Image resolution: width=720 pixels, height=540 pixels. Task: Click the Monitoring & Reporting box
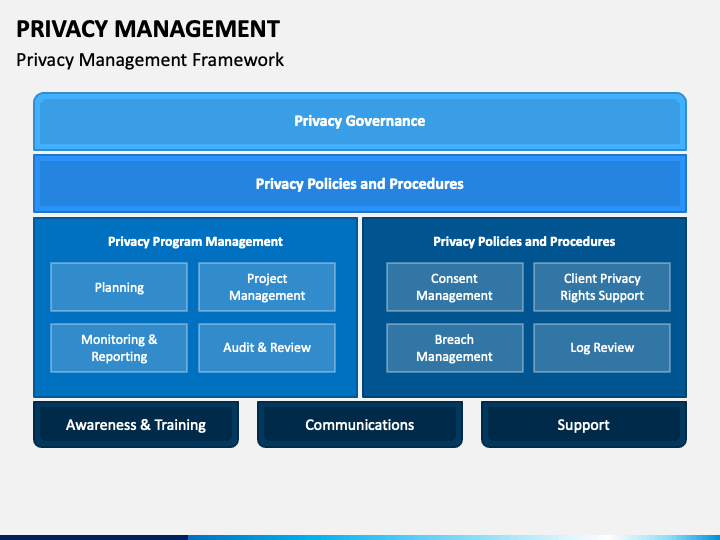coord(119,348)
